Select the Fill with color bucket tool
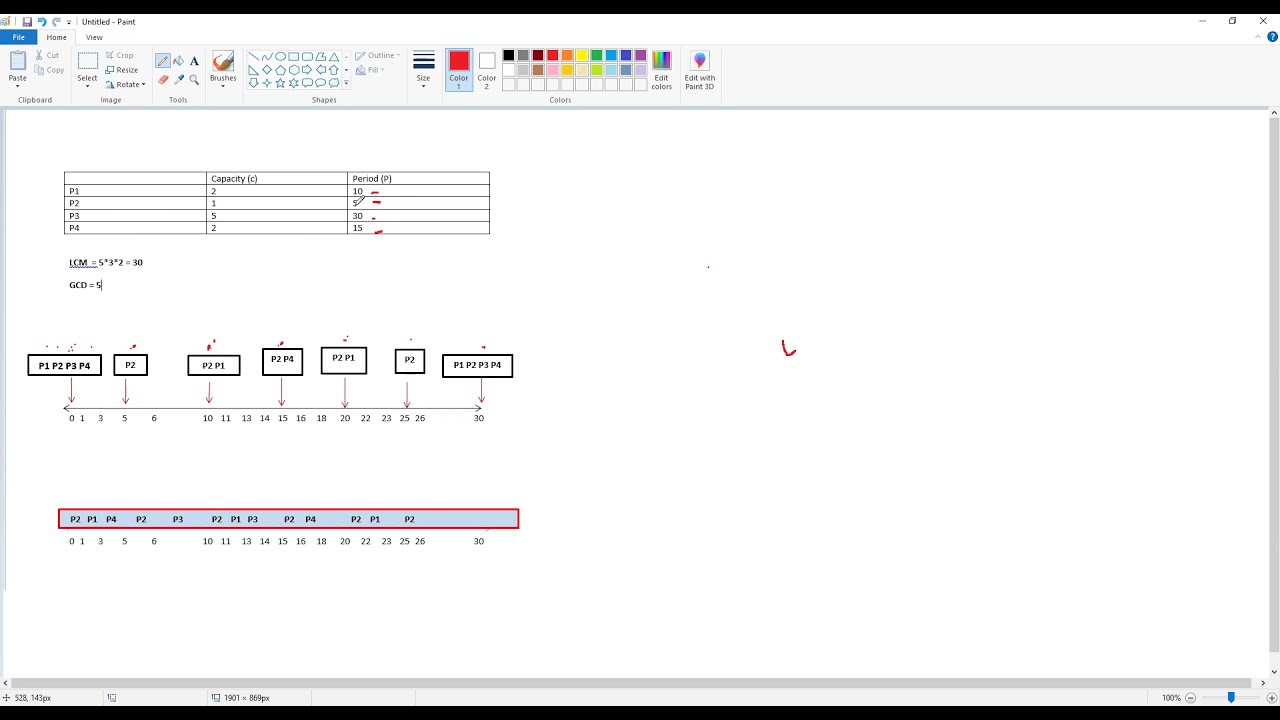The height and width of the screenshot is (720, 1280). point(178,61)
